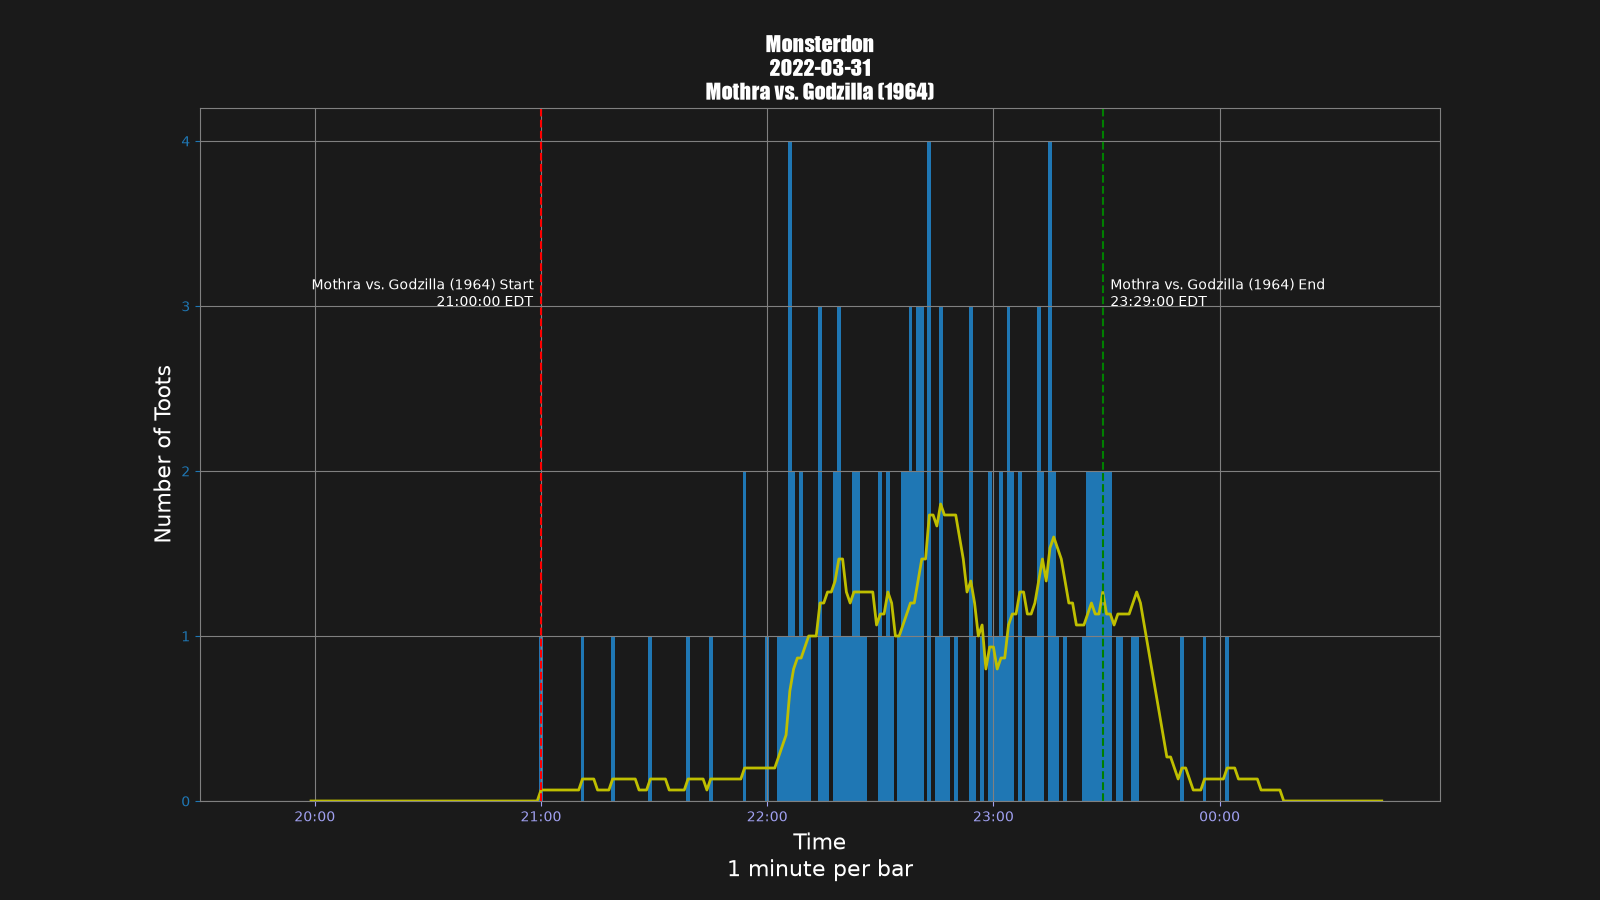Viewport: 1600px width, 900px height.
Task: Click the '1 minute per bar' caption
Action: tap(820, 869)
